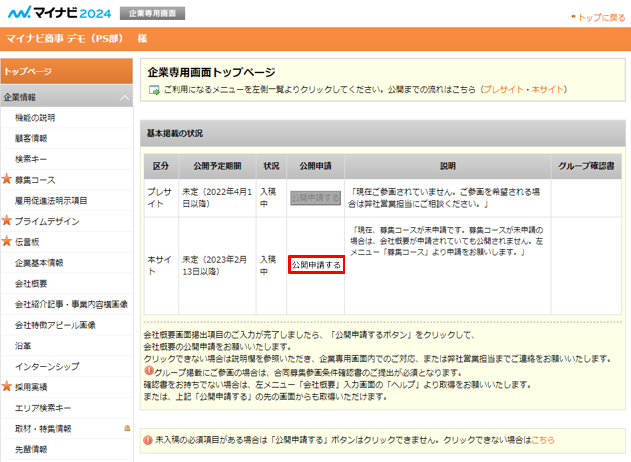Screen dimensions: 631x462
Task: Click the lock icon next to 取材・特集情報
Action: (x=126, y=428)
